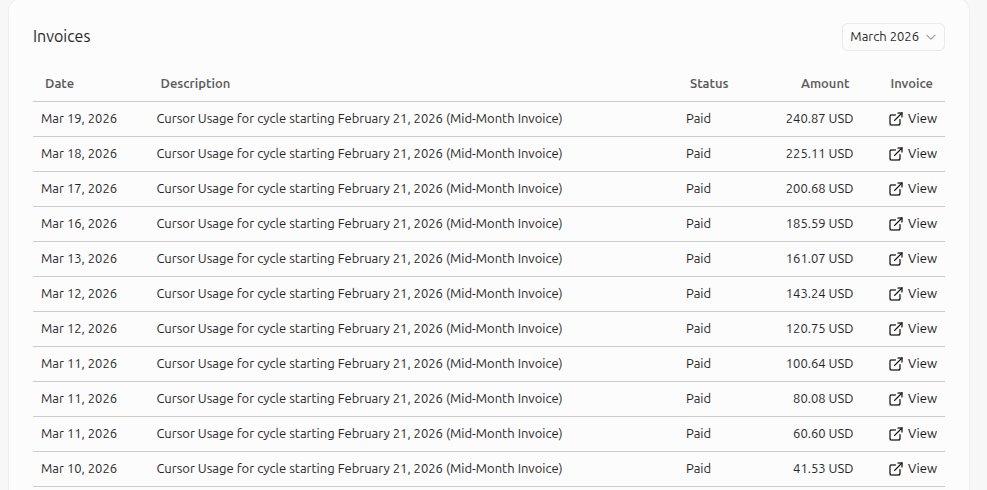The height and width of the screenshot is (490, 987).
Task: Click external-link icon for 240.87 USD invoice
Action: [x=895, y=119]
